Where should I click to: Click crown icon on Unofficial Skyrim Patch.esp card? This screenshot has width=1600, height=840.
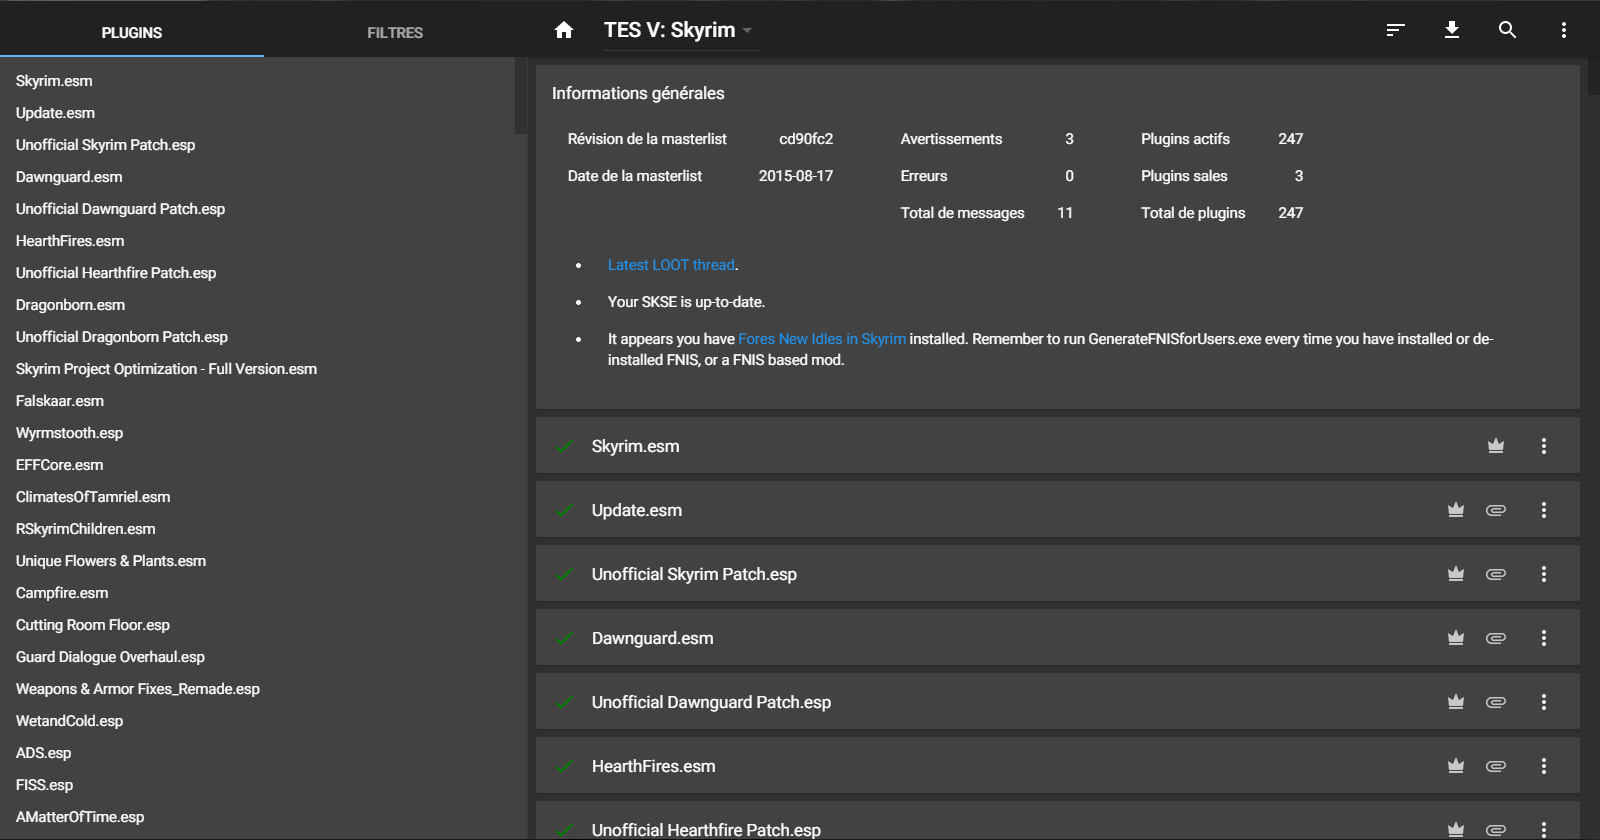click(1456, 574)
